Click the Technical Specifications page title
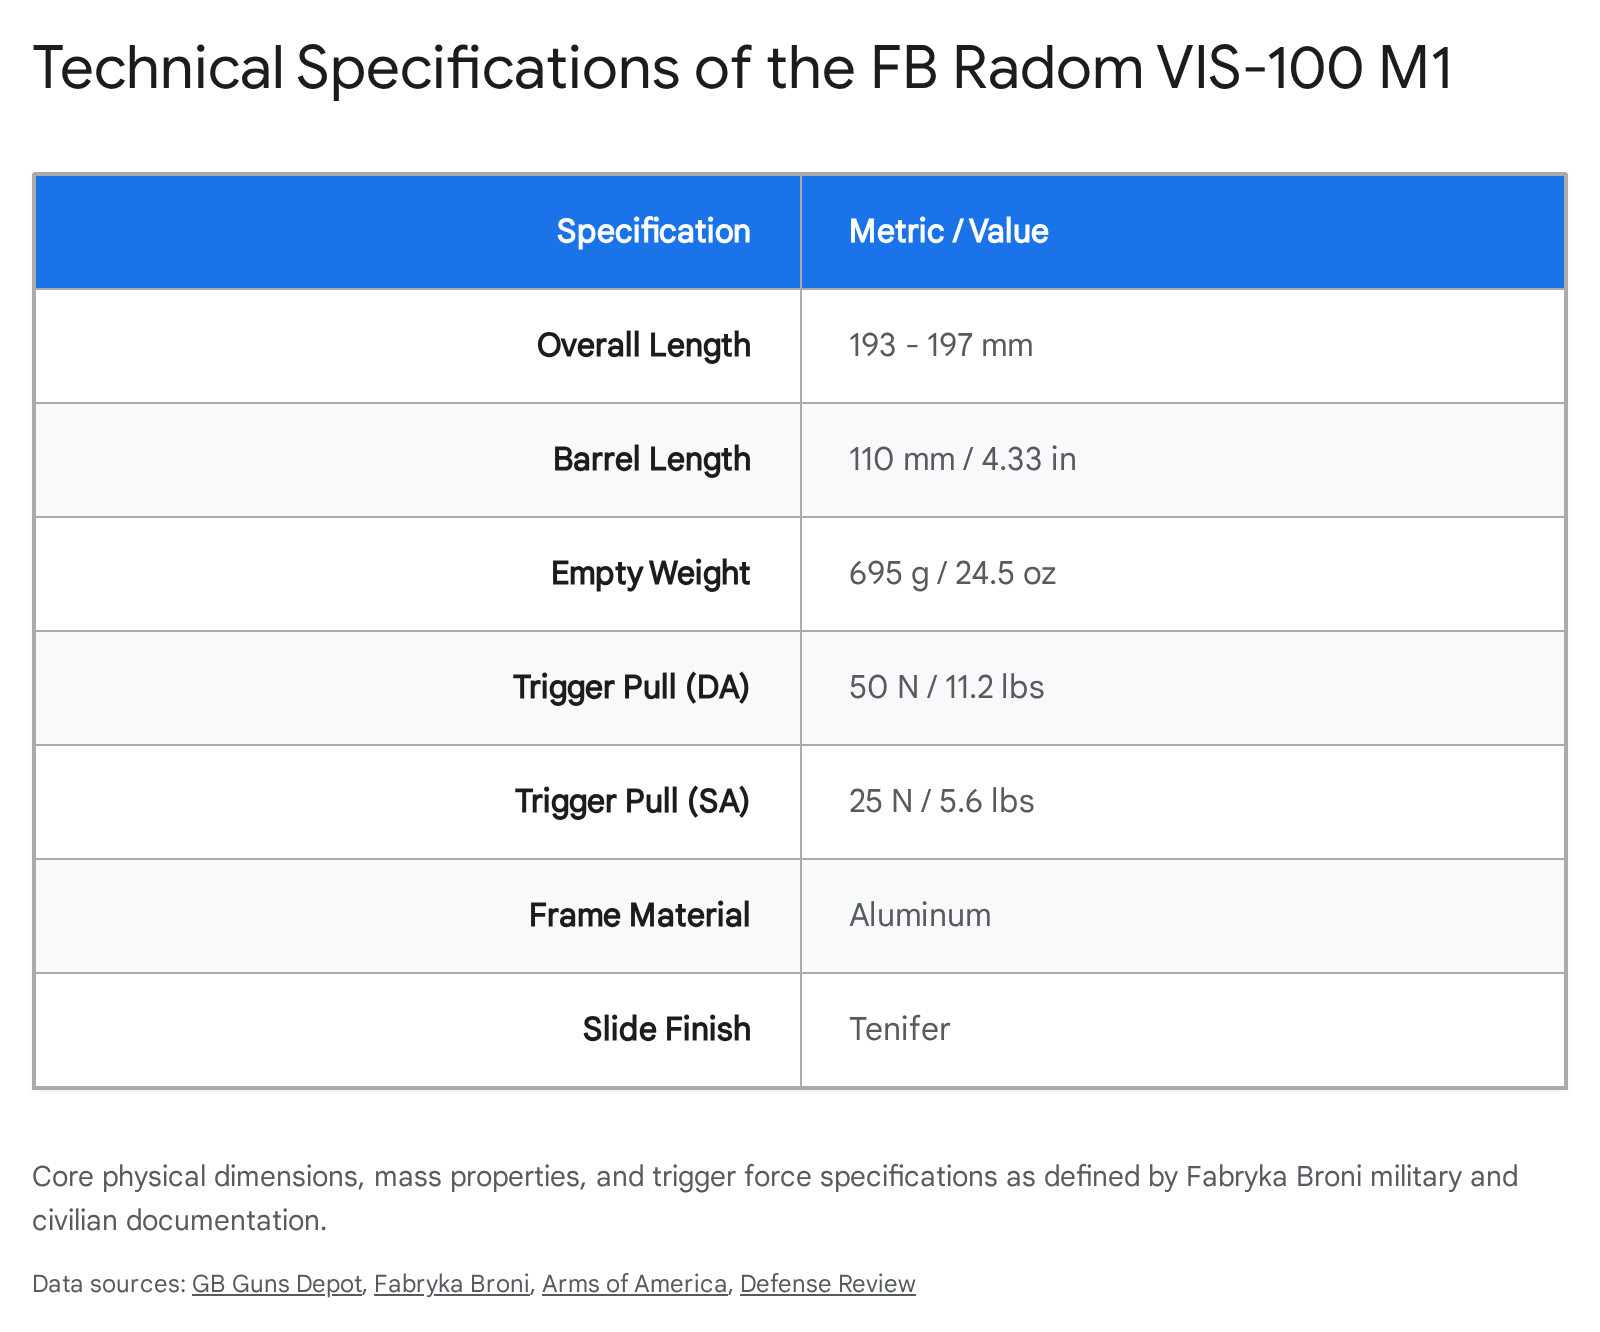This screenshot has height=1332, width=1600. 742,68
